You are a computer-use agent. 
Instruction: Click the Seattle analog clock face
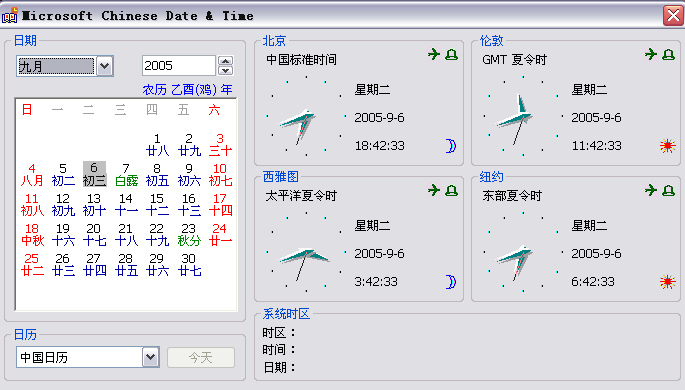[x=306, y=252]
